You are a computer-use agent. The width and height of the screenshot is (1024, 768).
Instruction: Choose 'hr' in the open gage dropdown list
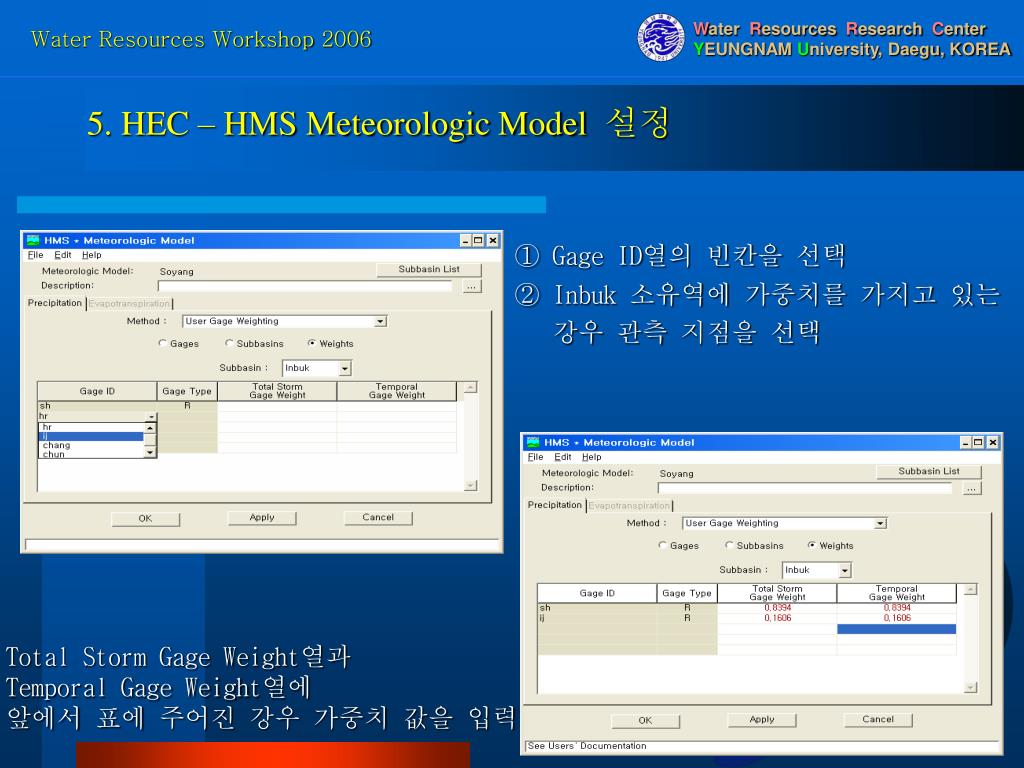[x=91, y=427]
